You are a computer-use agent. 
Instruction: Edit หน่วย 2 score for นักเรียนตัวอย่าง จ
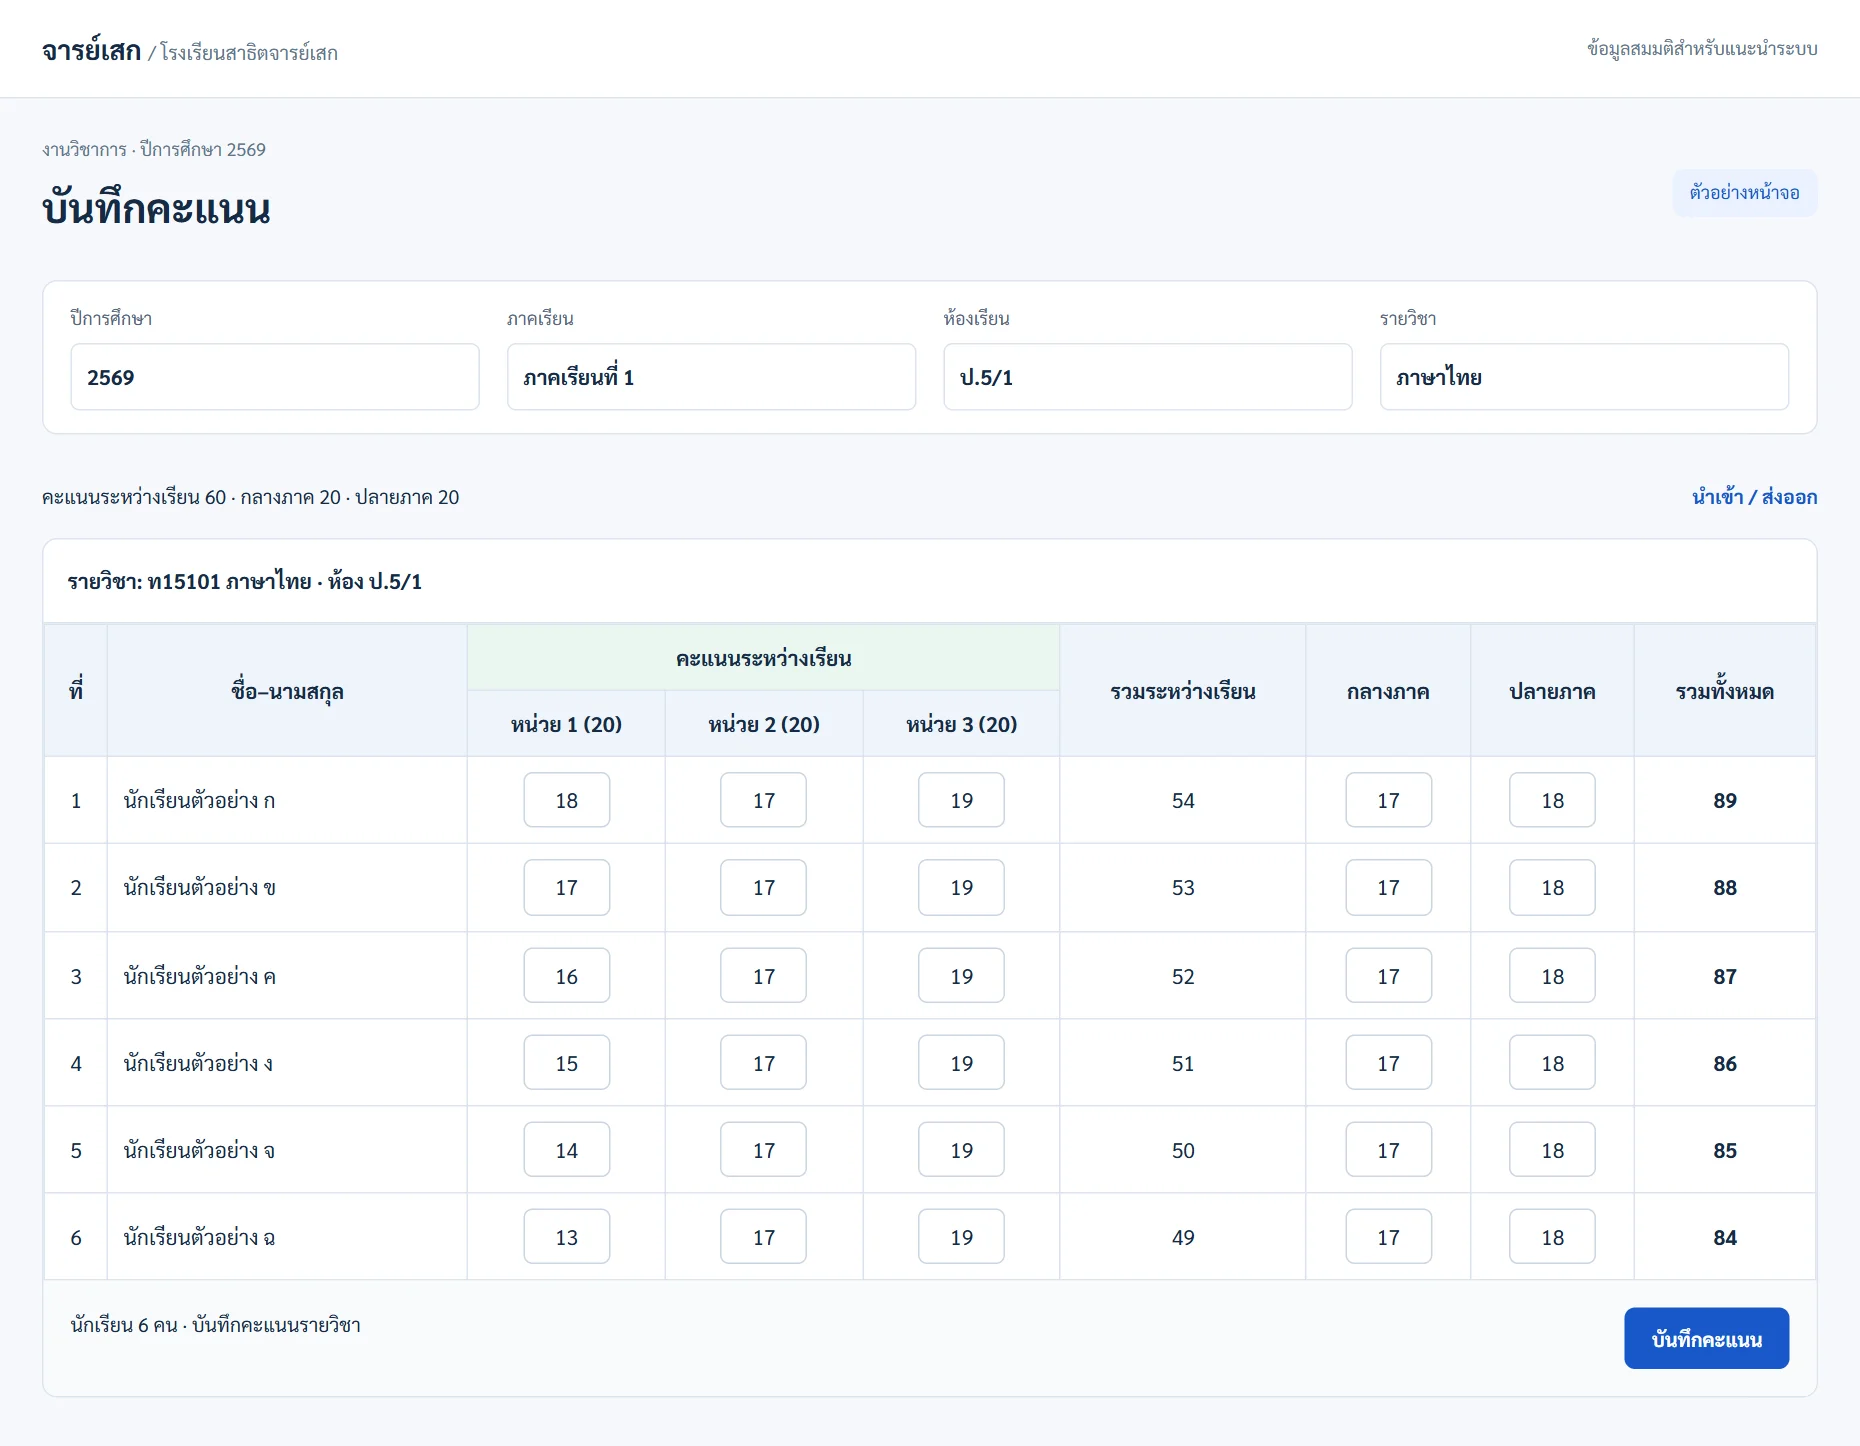[764, 1150]
